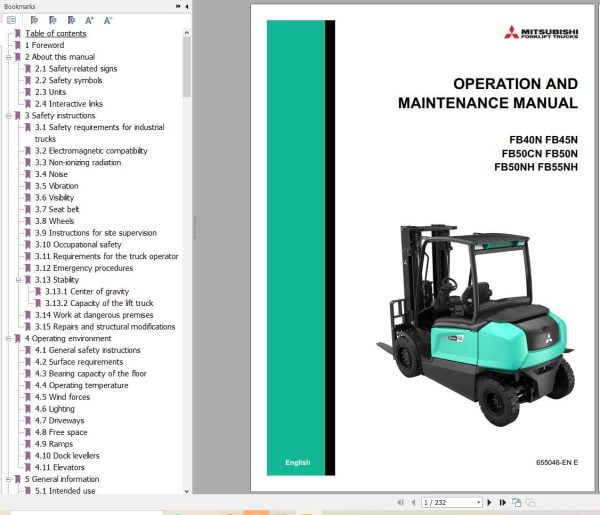Increase bookmark text size with A+ icon
The height and width of the screenshot is (515, 600).
89,20
